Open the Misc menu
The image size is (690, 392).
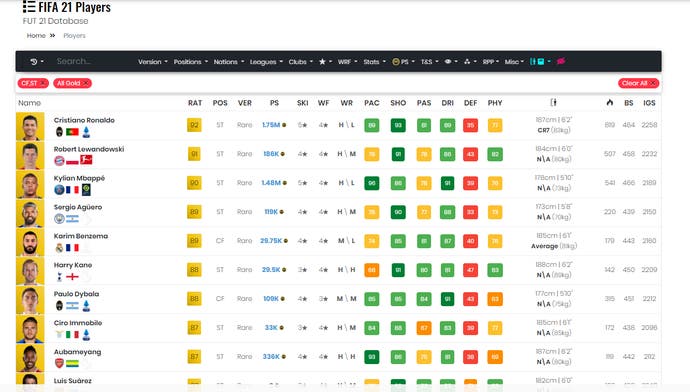(x=514, y=62)
